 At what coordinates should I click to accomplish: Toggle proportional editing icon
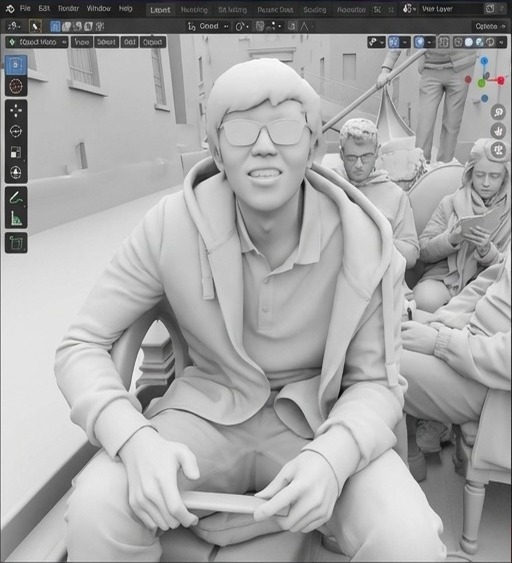point(292,26)
